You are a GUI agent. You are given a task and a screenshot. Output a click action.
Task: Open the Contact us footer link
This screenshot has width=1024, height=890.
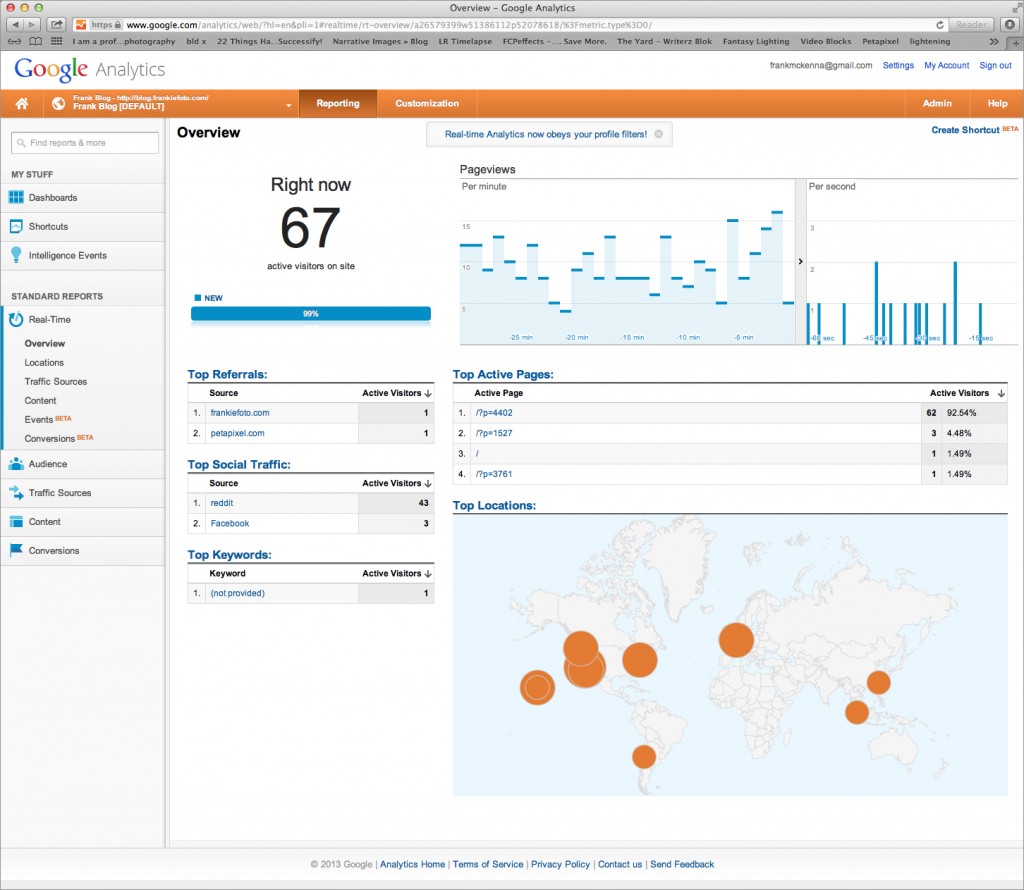(x=620, y=864)
